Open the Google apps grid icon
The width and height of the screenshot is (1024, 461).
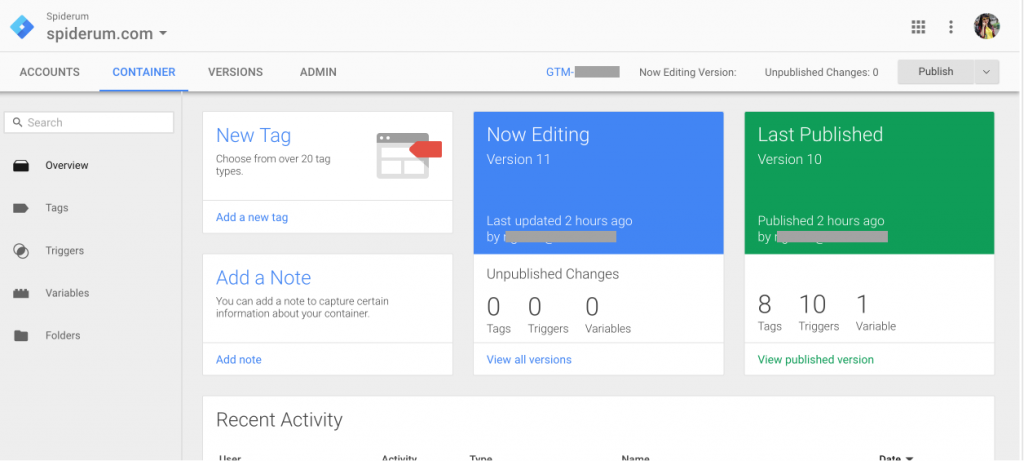(x=918, y=27)
